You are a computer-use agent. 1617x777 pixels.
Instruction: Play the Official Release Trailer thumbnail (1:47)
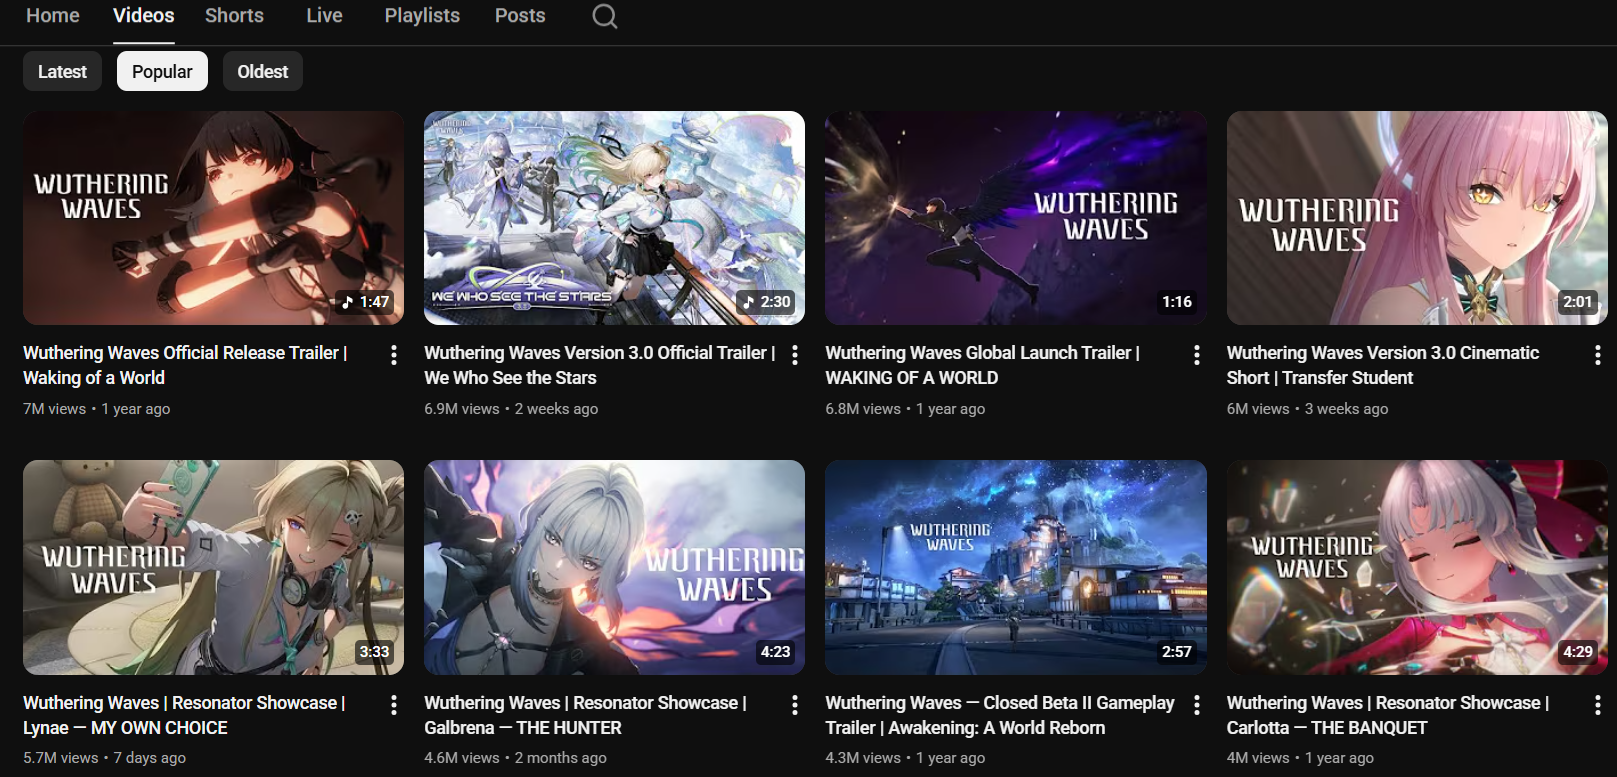pos(214,218)
